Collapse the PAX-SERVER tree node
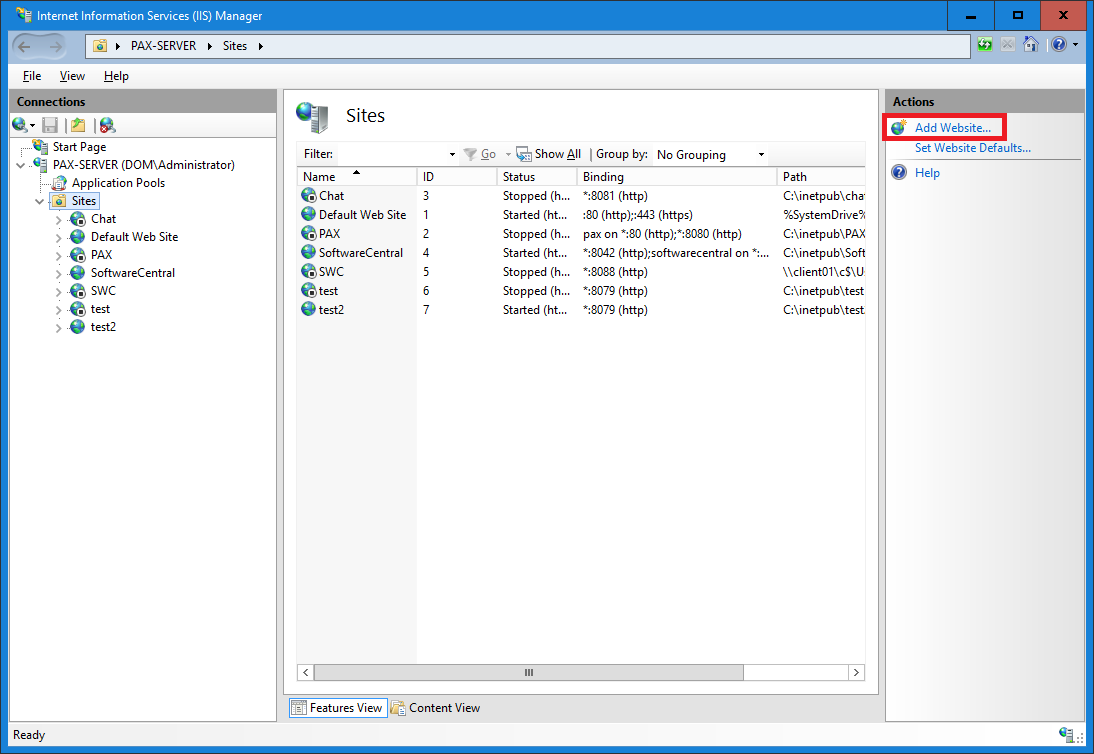 [x=22, y=165]
